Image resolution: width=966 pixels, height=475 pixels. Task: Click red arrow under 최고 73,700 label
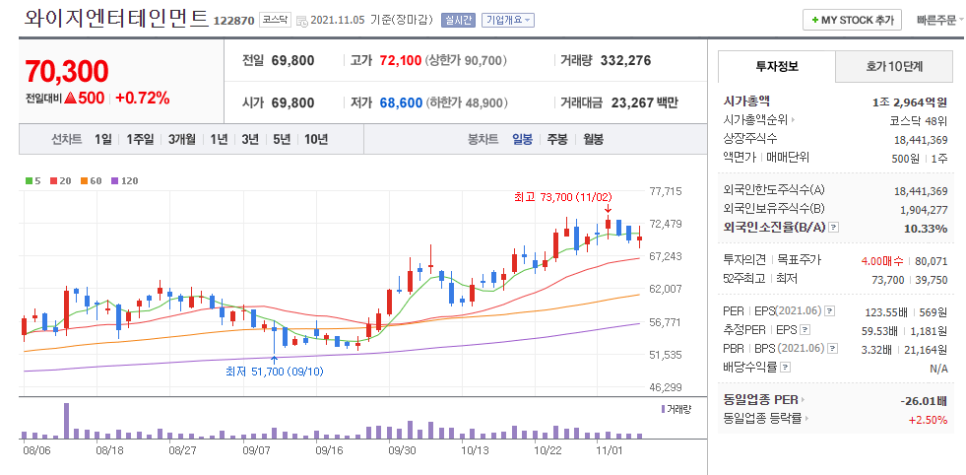pyautogui.click(x=608, y=210)
